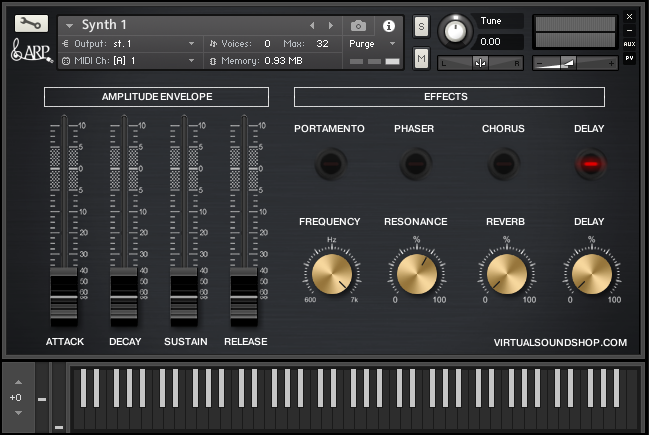The height and width of the screenshot is (435, 649).
Task: Click the Frequency filter knob
Action: (x=330, y=273)
